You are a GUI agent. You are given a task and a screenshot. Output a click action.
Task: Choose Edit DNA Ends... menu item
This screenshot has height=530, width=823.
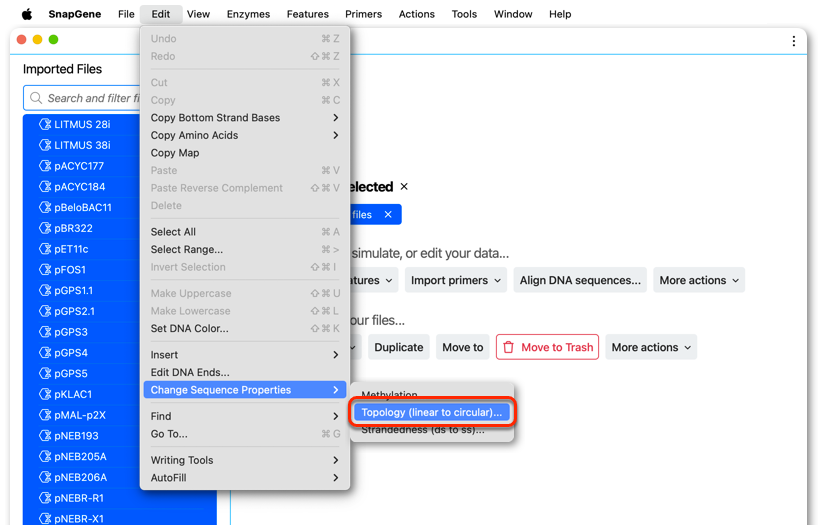245,372
